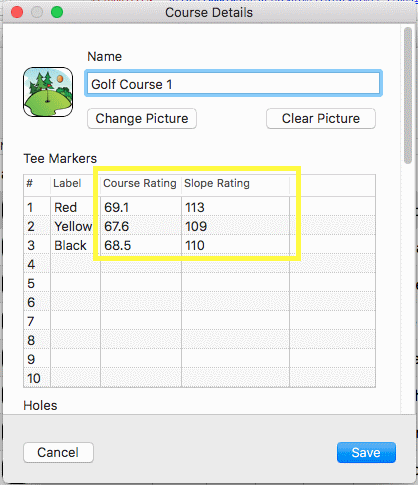Image resolution: width=418 pixels, height=485 pixels.
Task: Click the 113 slope rating cell
Action: point(236,207)
